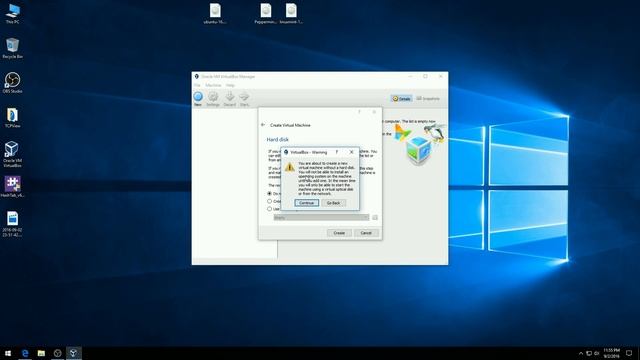
Task: Click Go Back in the warning dialog
Action: pos(333,203)
